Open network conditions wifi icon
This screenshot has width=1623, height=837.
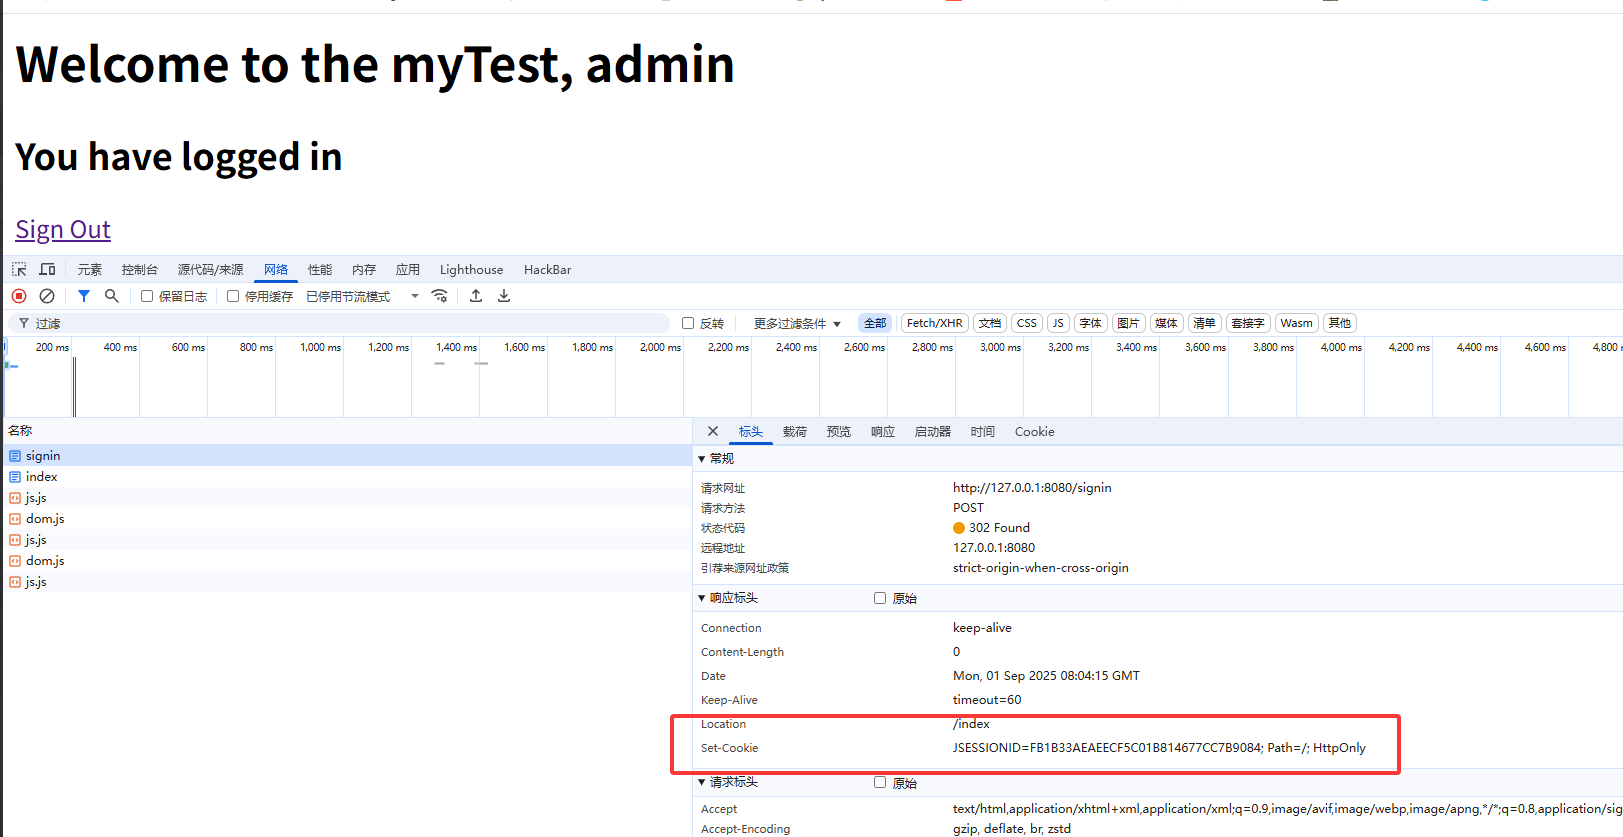[x=439, y=296]
